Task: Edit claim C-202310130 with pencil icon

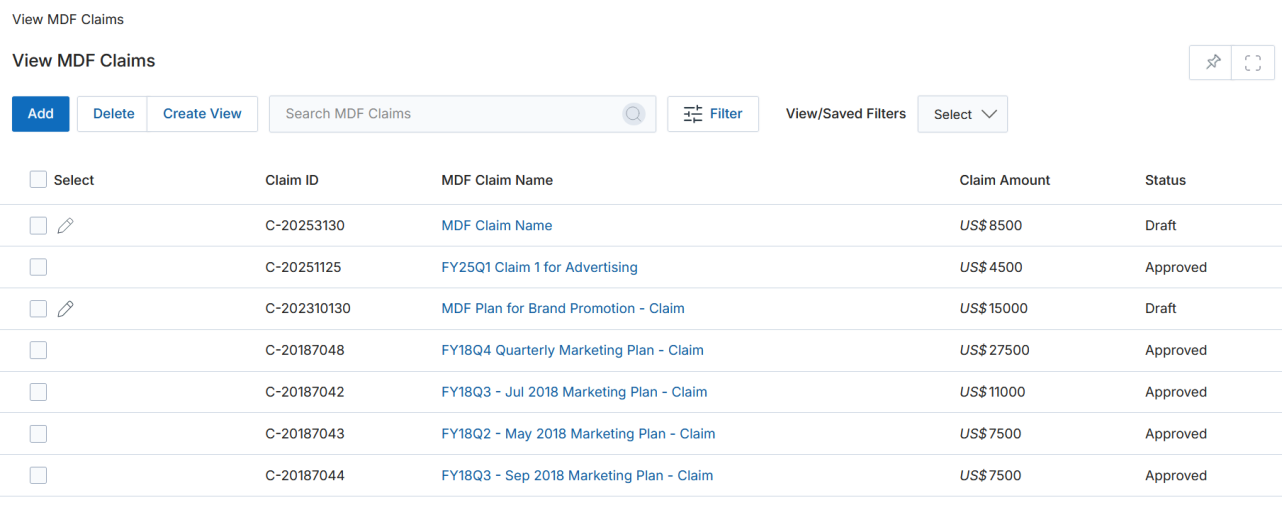Action: point(65,309)
